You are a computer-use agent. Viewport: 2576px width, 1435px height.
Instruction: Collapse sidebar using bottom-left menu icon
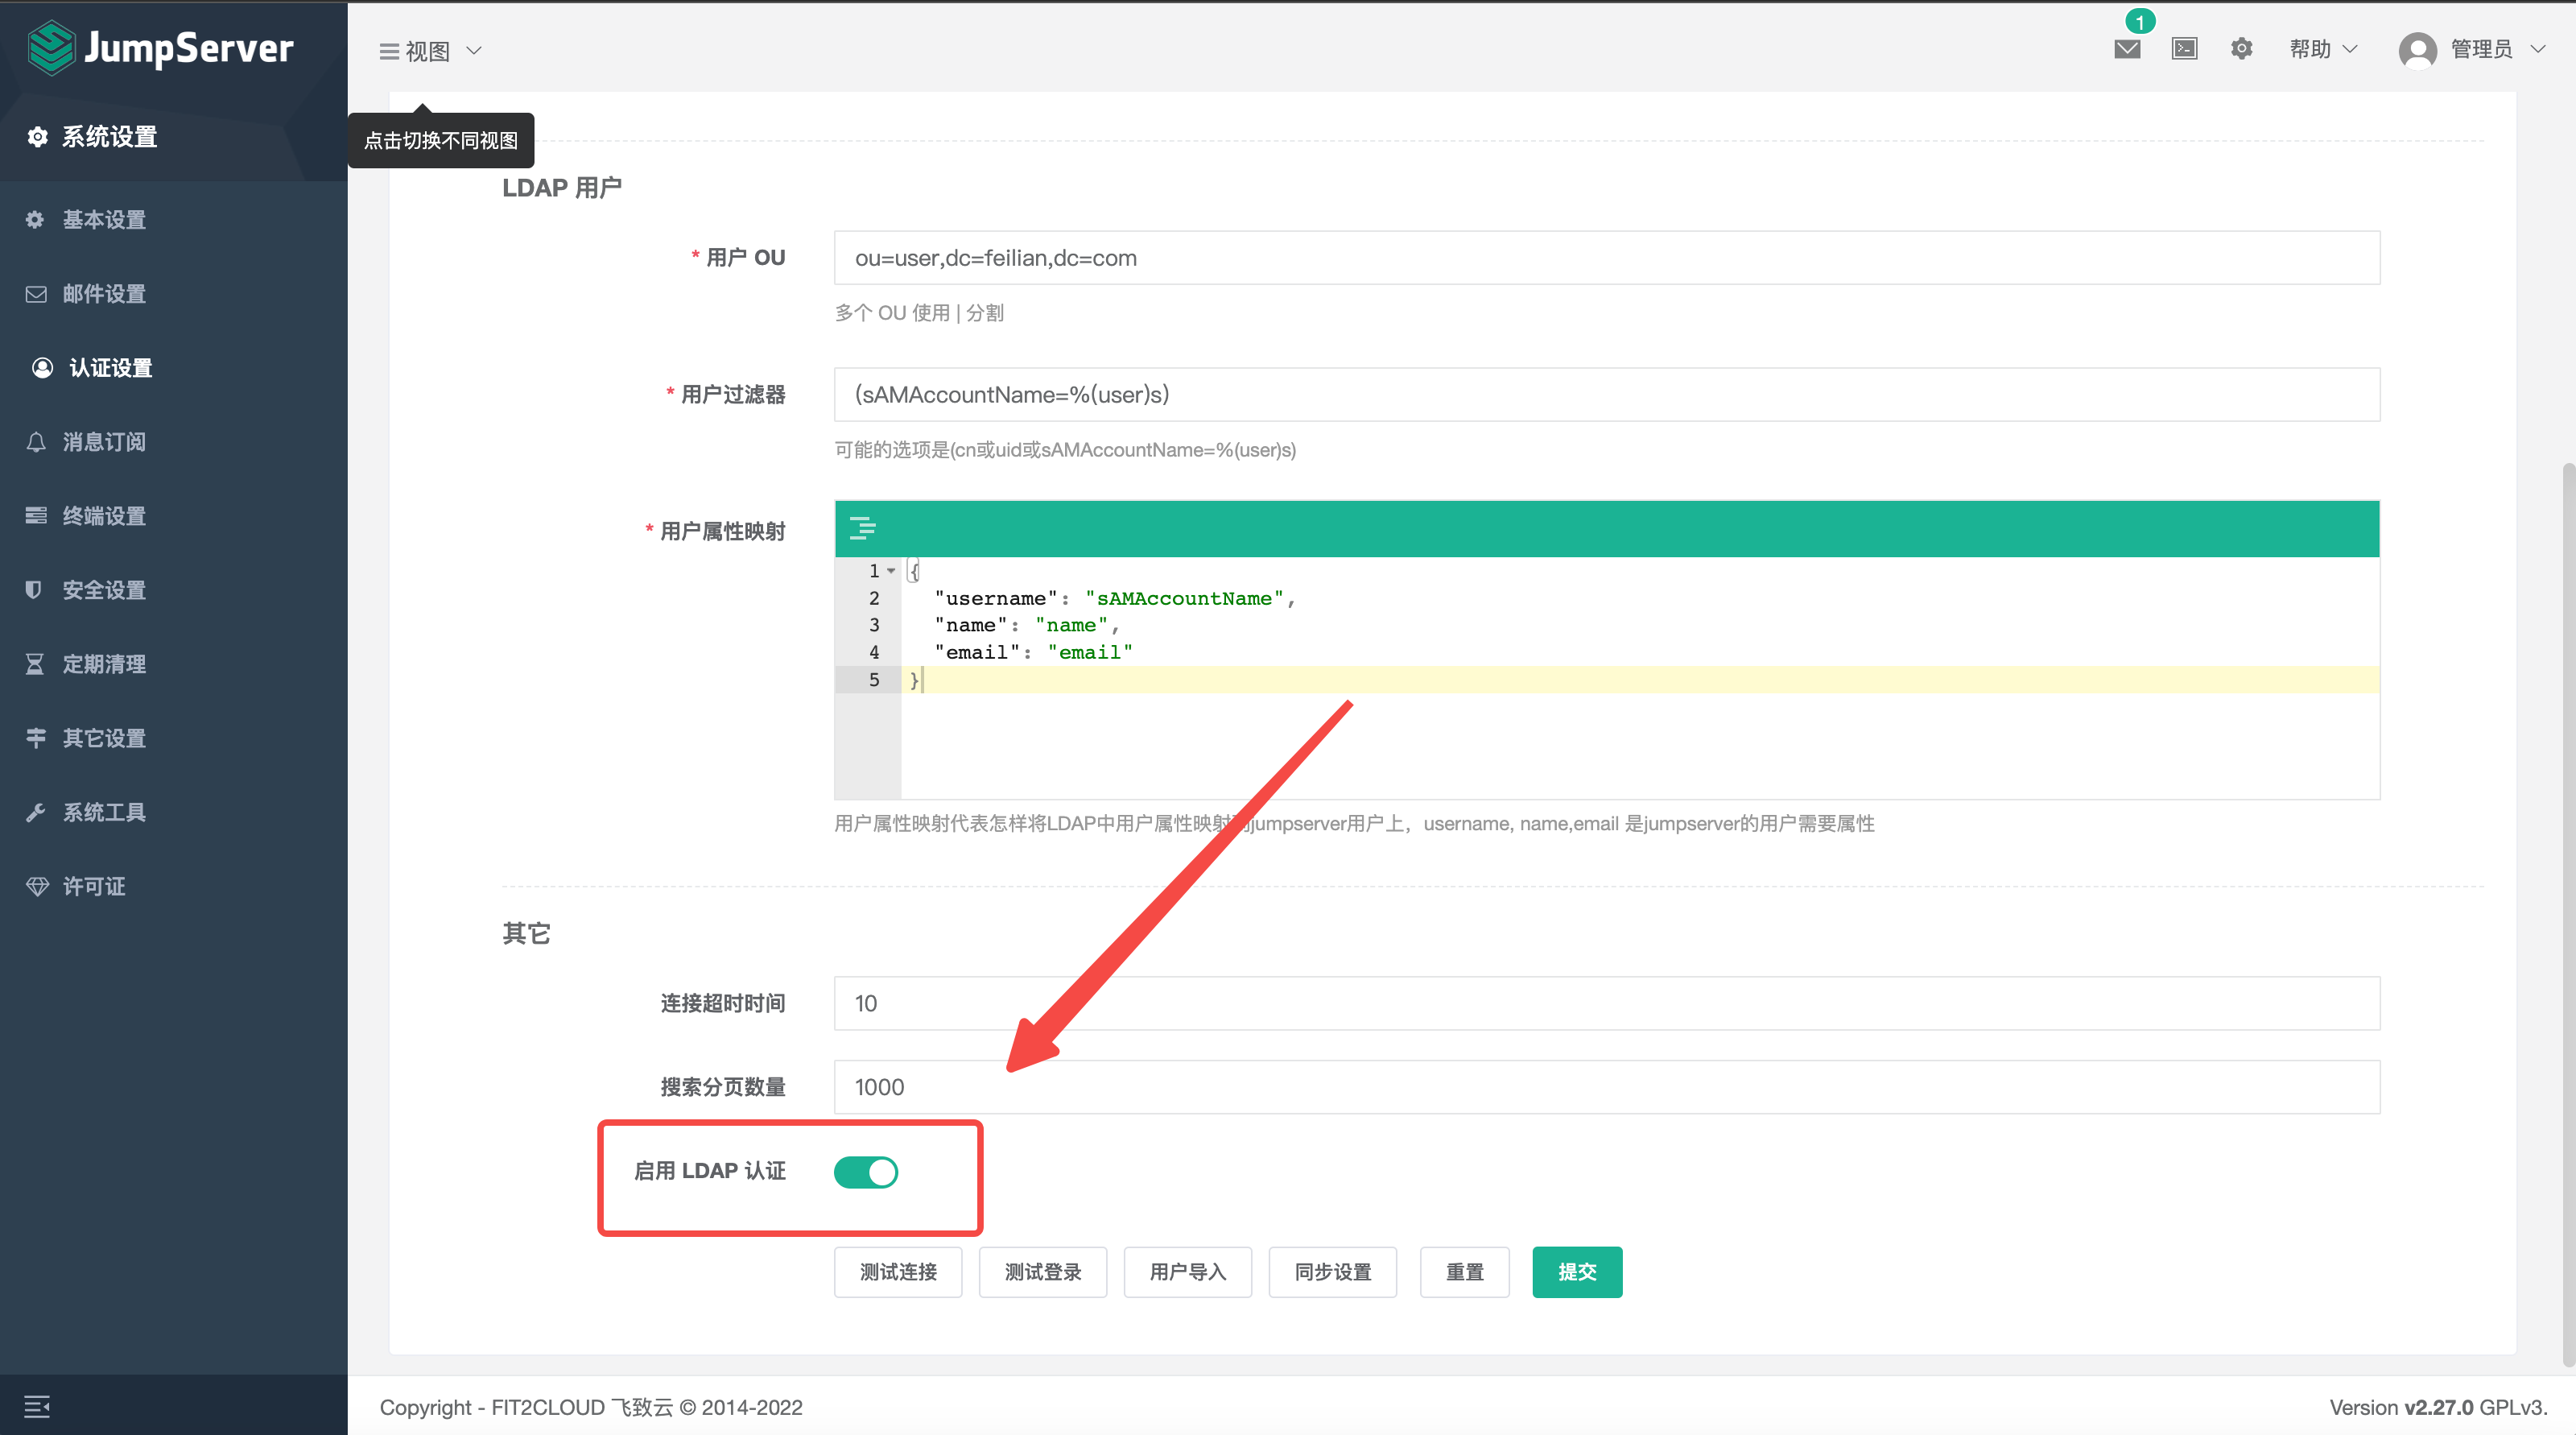click(37, 1406)
